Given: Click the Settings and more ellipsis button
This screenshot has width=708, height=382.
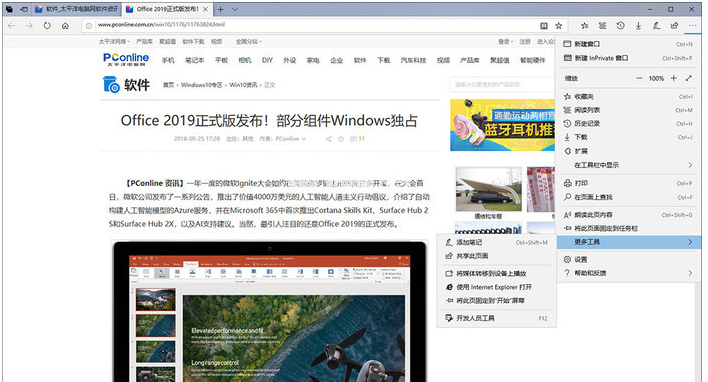Looking at the screenshot, I should [x=693, y=26].
